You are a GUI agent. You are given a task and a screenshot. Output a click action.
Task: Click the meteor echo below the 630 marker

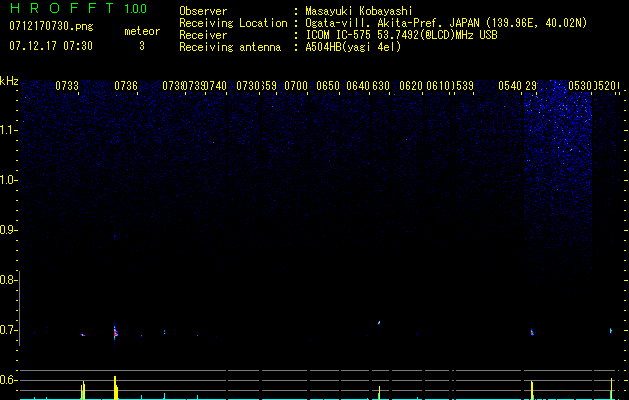[x=379, y=322]
